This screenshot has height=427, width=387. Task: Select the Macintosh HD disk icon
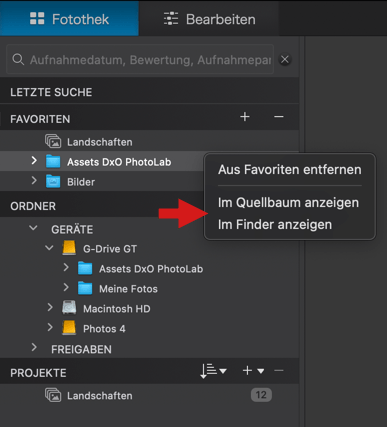tap(69, 308)
